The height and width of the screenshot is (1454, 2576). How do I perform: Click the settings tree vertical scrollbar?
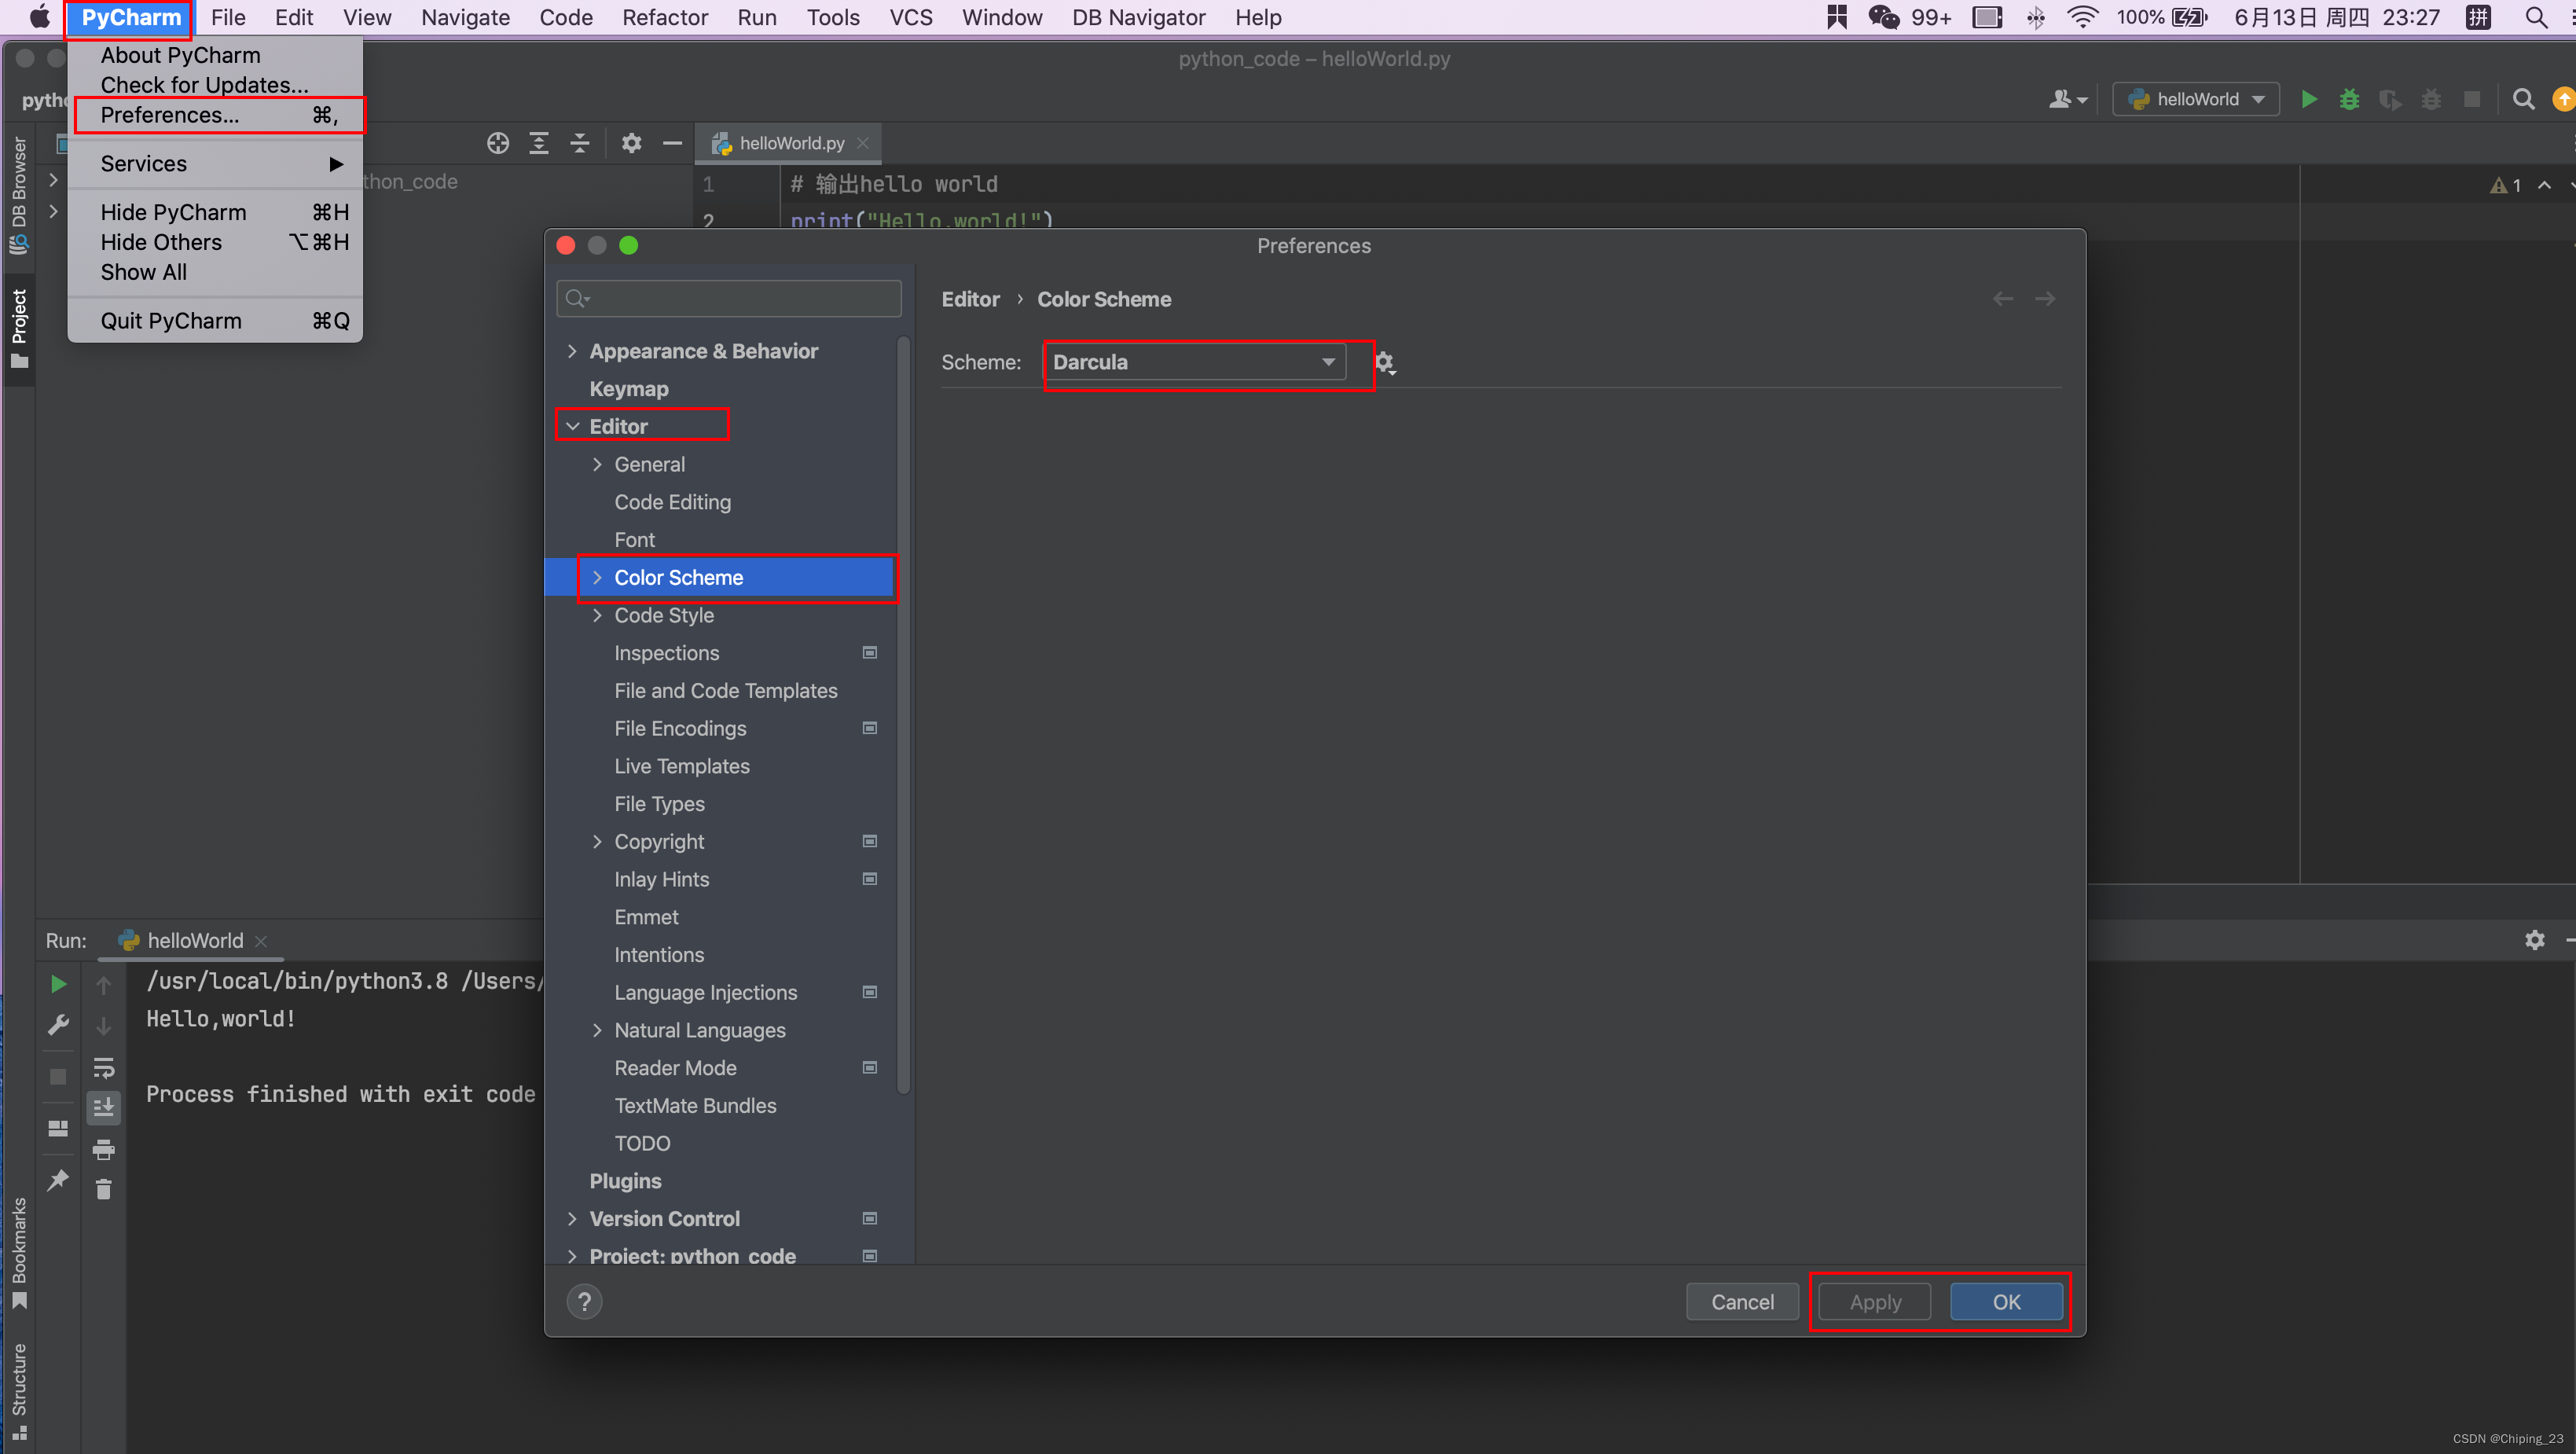(904, 715)
